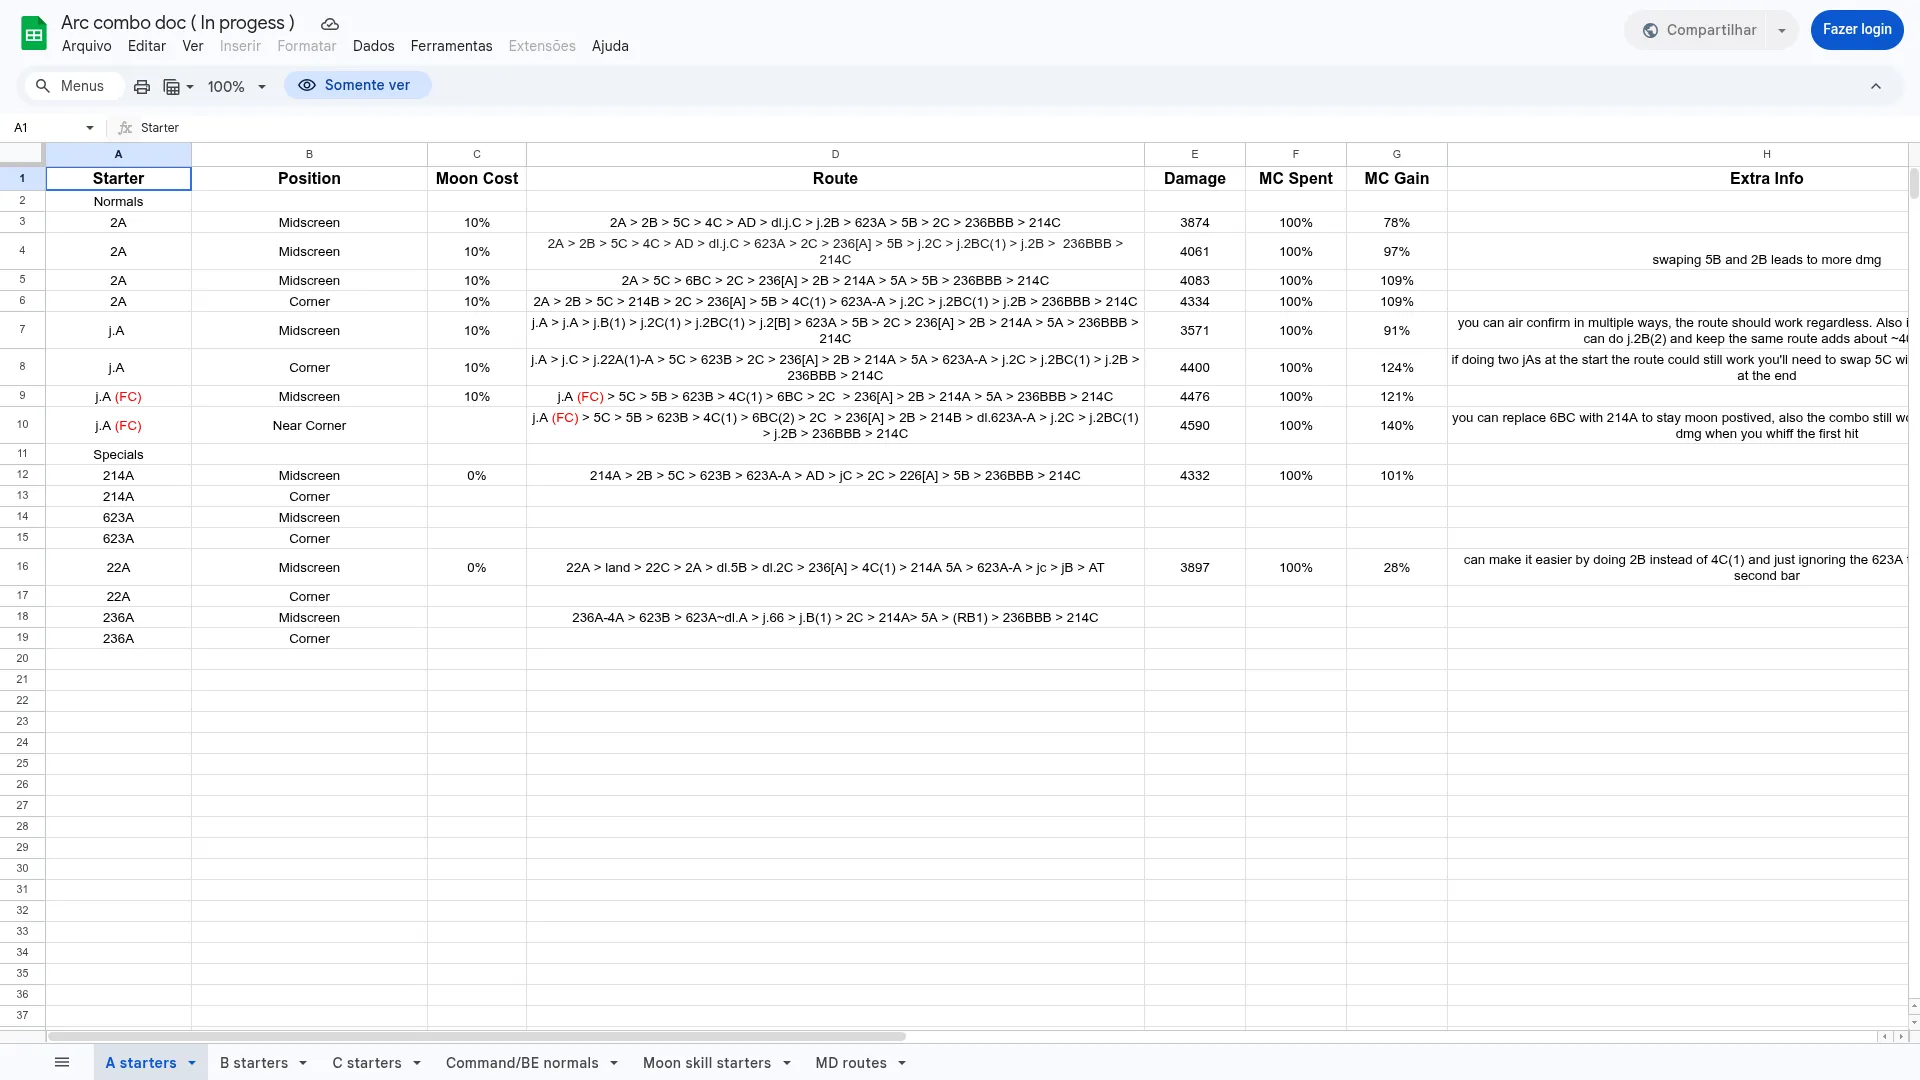
Task: Open the Ferramentas menu
Action: pyautogui.click(x=451, y=46)
